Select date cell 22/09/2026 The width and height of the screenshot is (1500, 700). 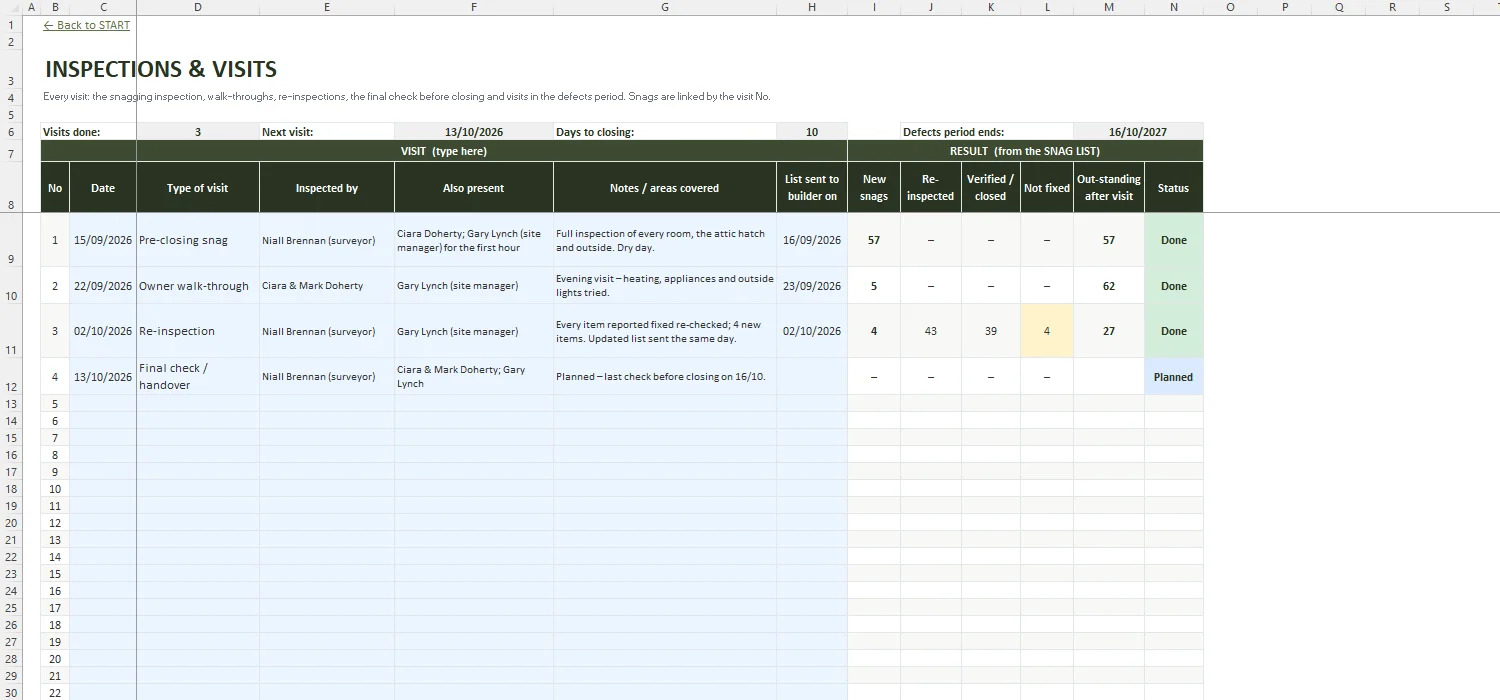pyautogui.click(x=103, y=285)
